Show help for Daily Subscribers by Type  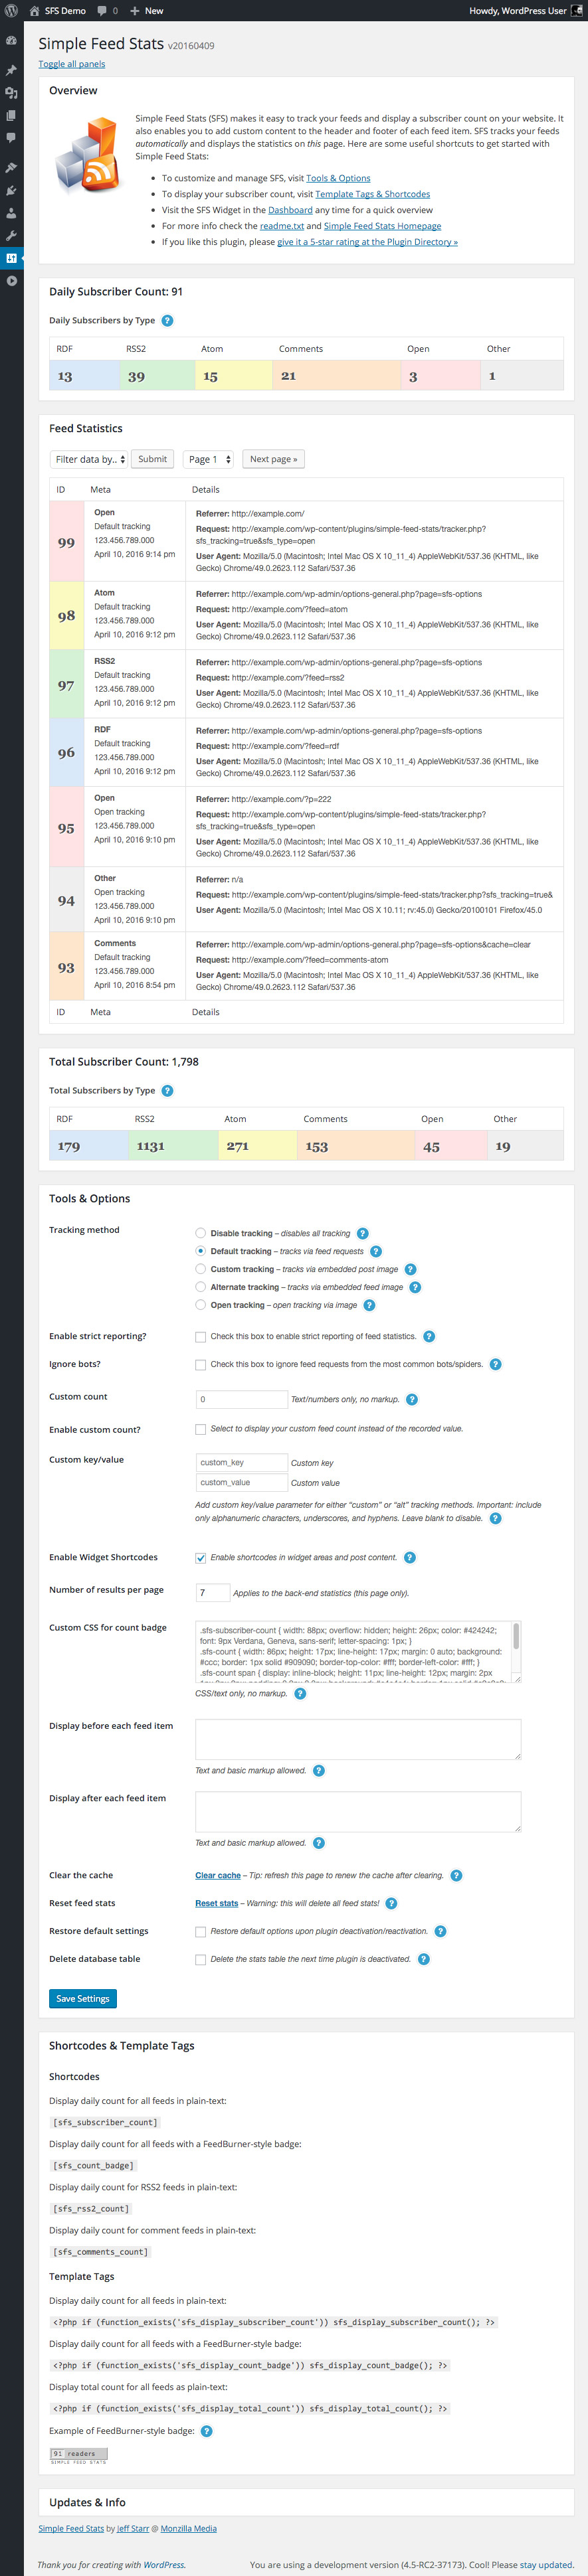167,321
